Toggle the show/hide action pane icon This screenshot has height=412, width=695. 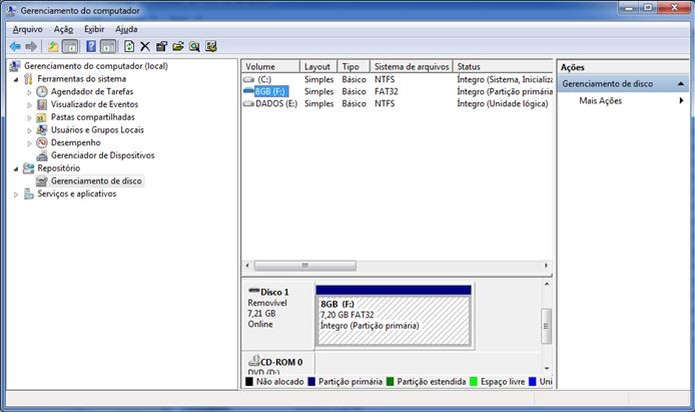coord(108,46)
